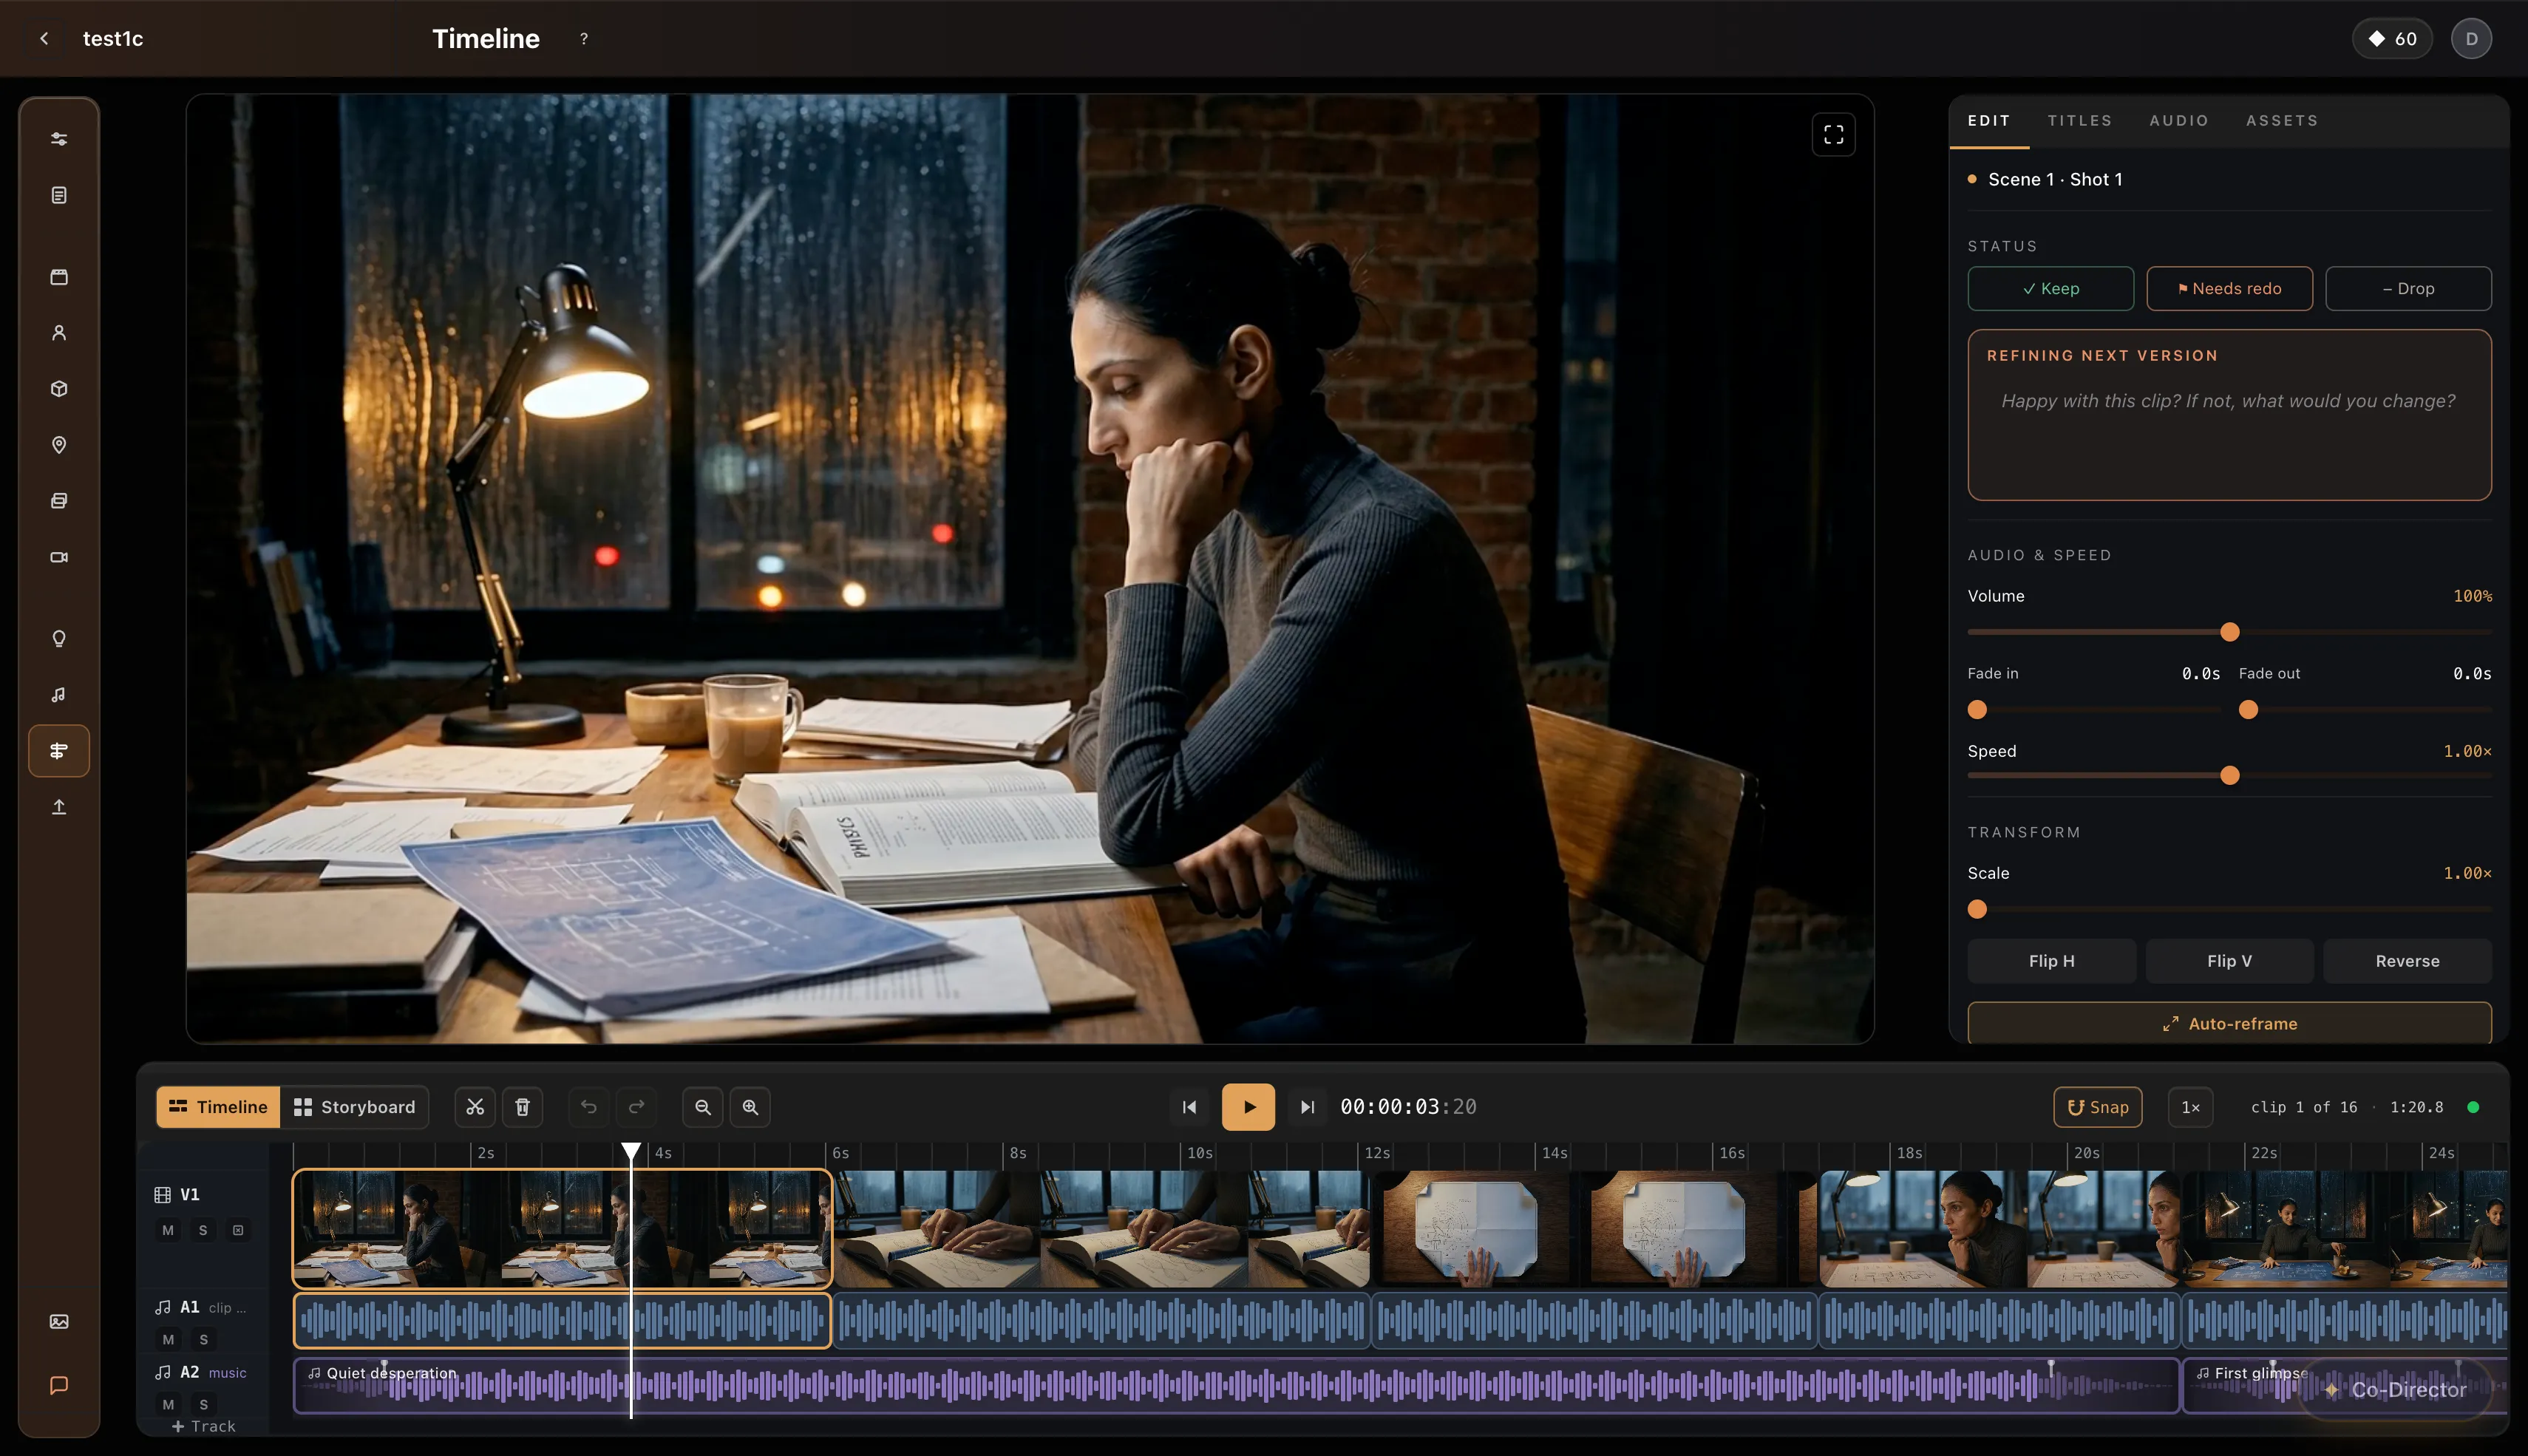This screenshot has height=1456, width=2528.
Task: Open the script document icon in sidebar
Action: [59, 195]
